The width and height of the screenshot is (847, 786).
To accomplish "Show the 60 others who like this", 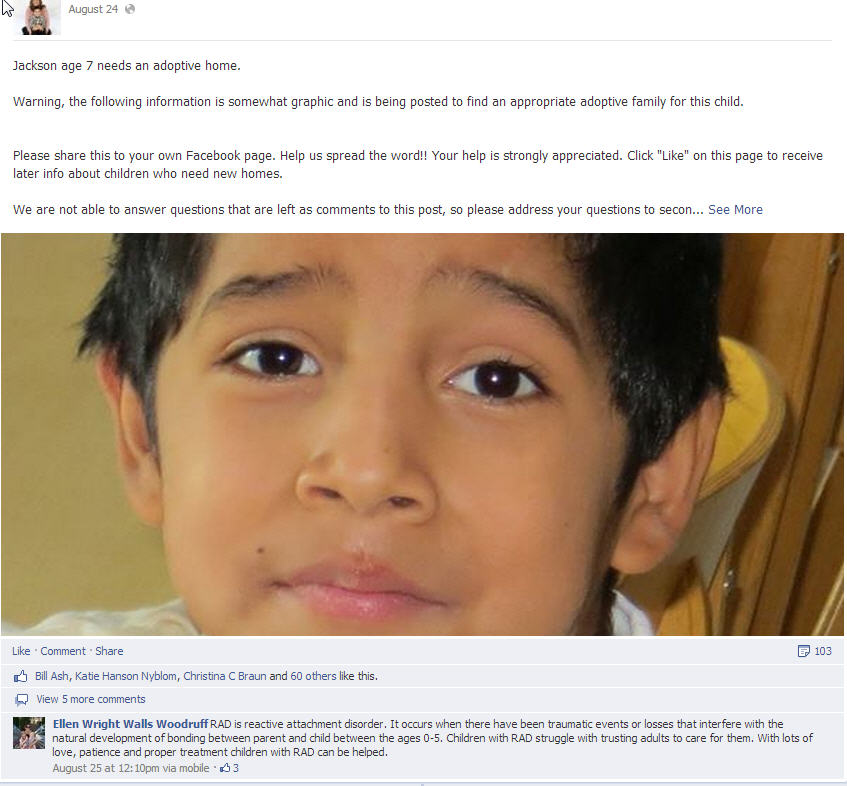I will pyautogui.click(x=313, y=676).
